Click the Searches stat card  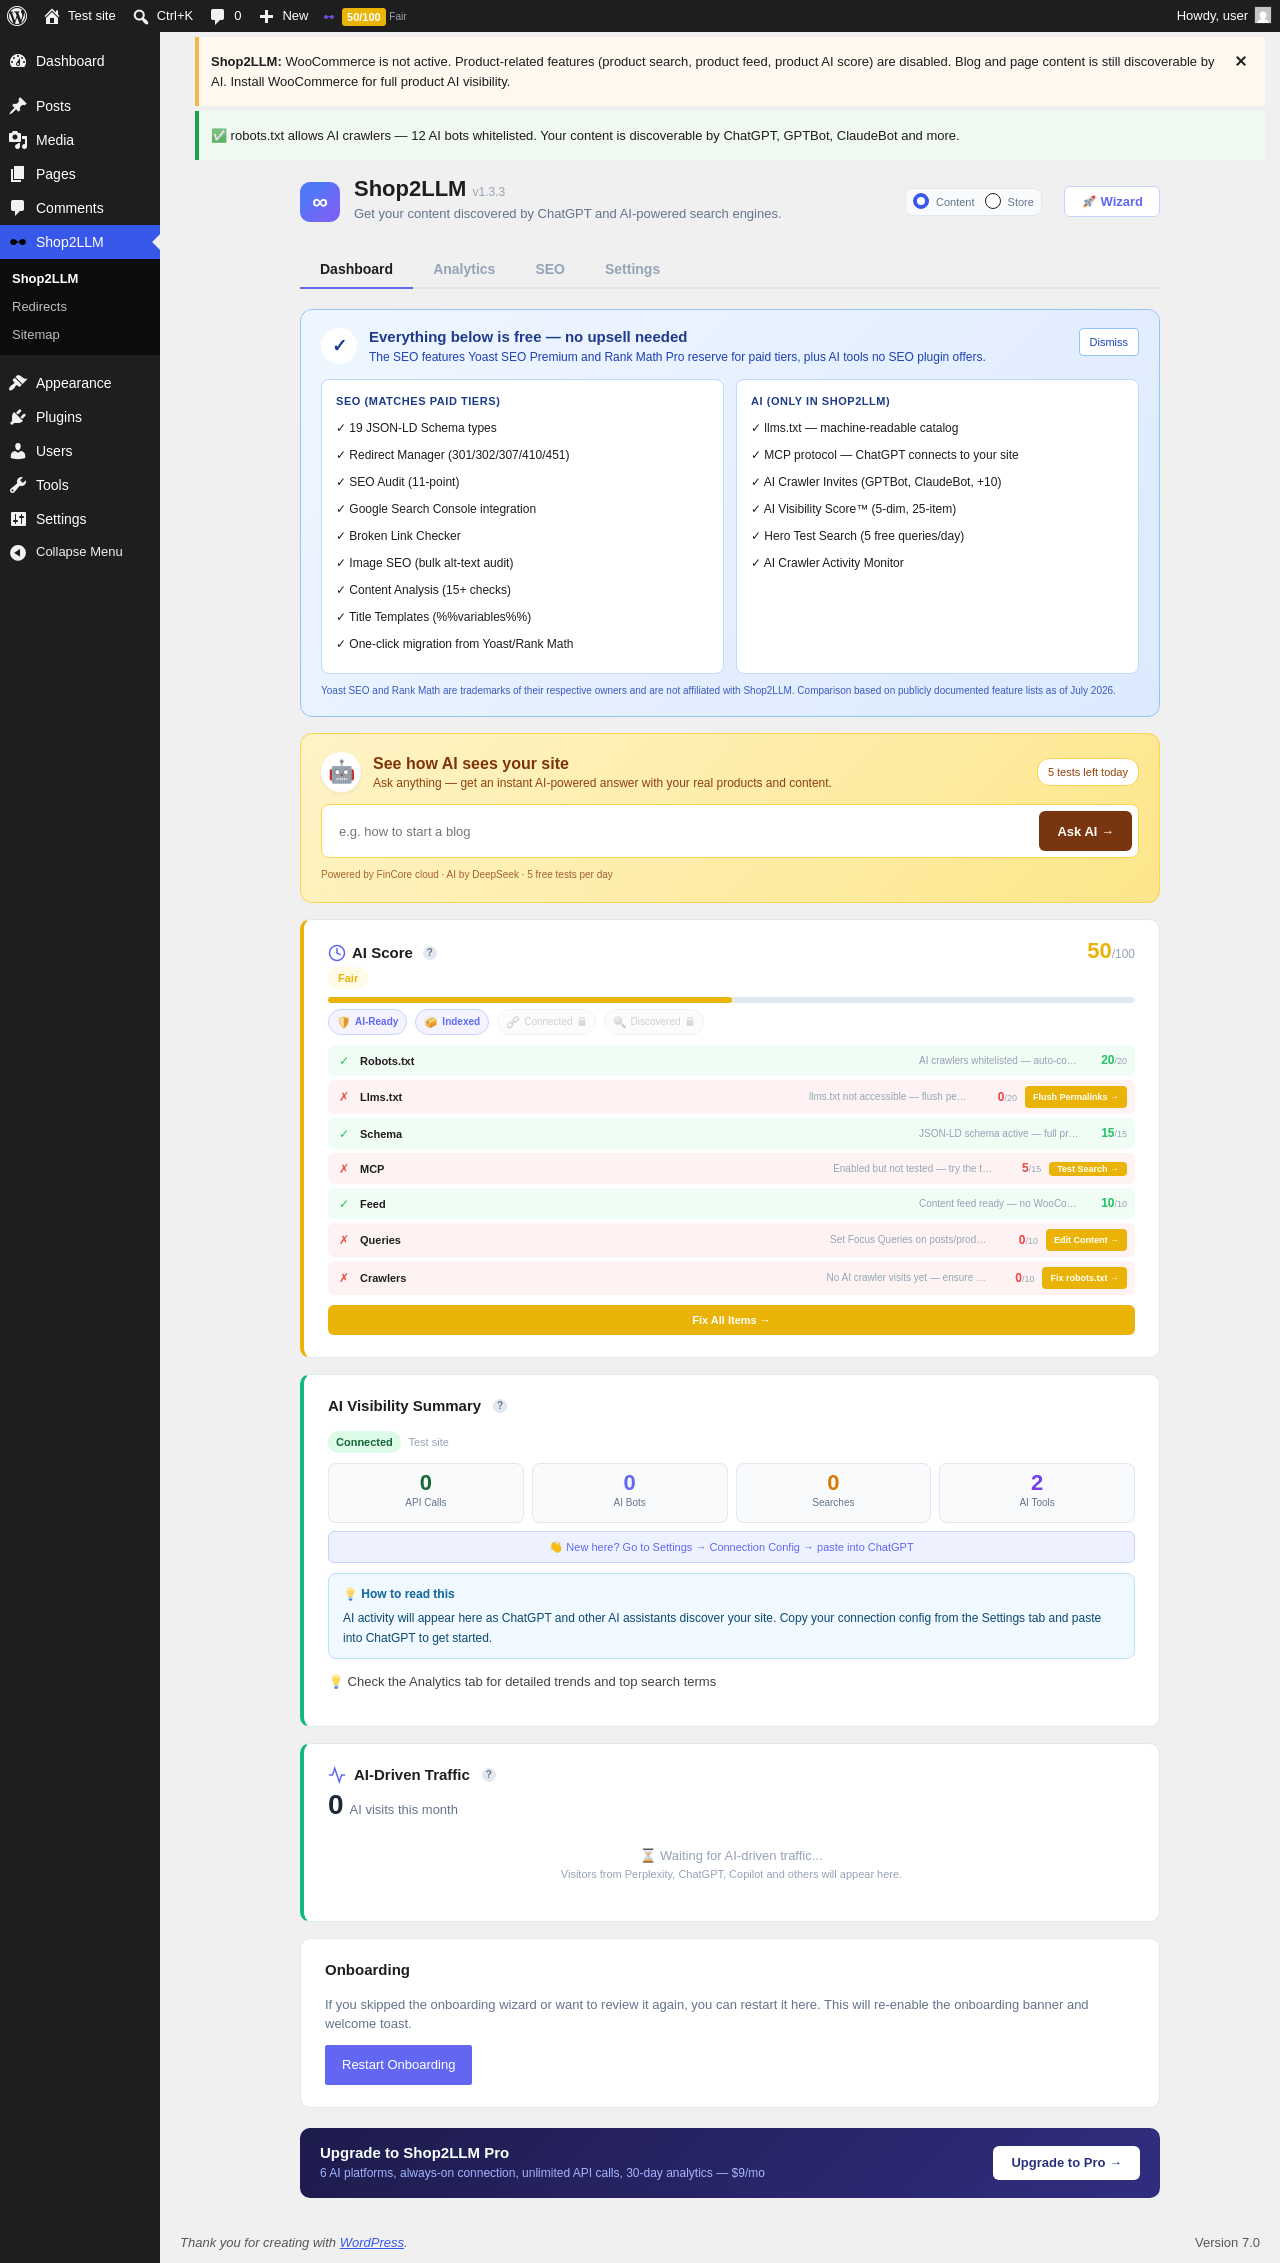[x=833, y=1493]
